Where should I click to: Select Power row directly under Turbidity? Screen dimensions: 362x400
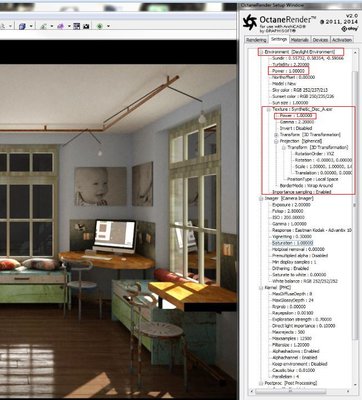(x=288, y=71)
